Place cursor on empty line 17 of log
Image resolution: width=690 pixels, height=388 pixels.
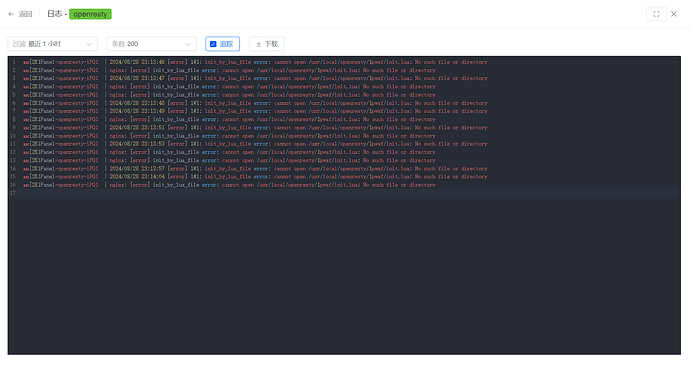pyautogui.click(x=351, y=193)
